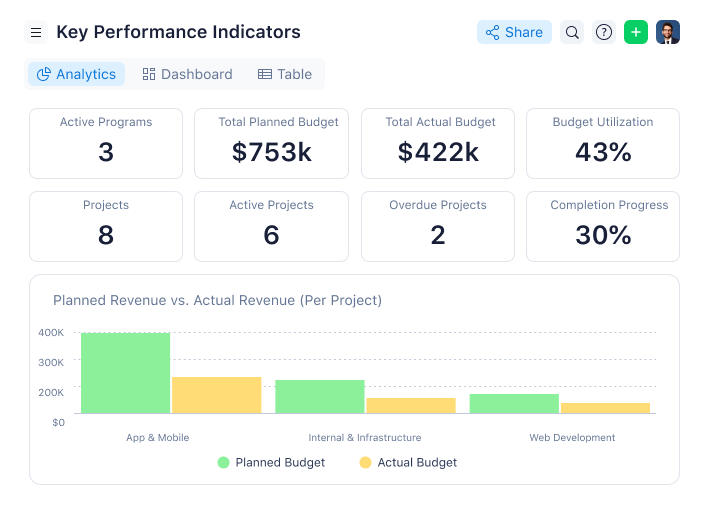Click the Planned Budget green legend dot

(x=224, y=463)
